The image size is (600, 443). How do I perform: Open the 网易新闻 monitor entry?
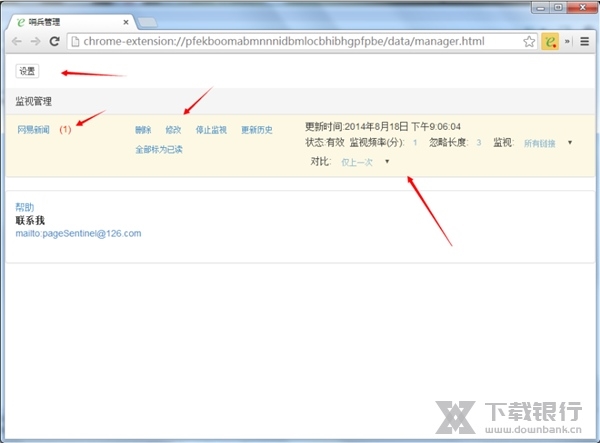[36, 130]
